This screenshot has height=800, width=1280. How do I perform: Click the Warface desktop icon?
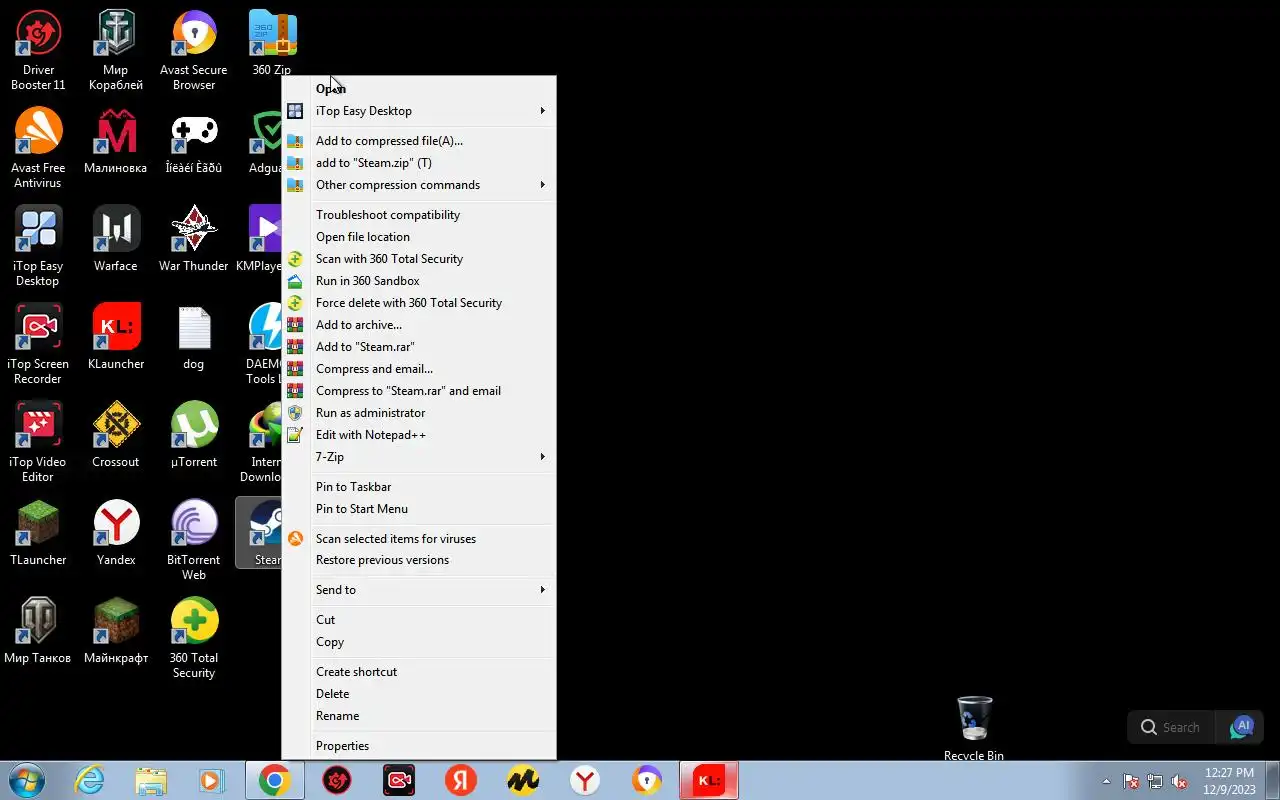click(116, 239)
